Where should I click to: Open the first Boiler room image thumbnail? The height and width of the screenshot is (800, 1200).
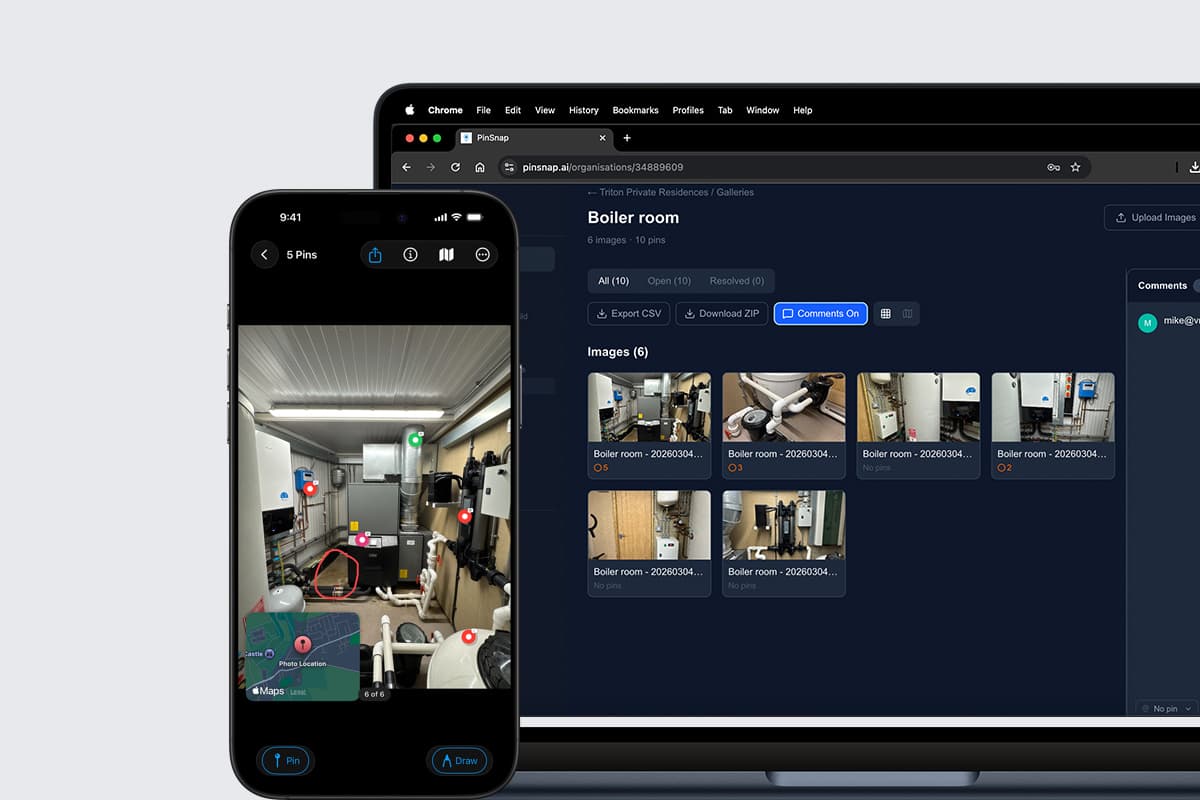point(648,407)
